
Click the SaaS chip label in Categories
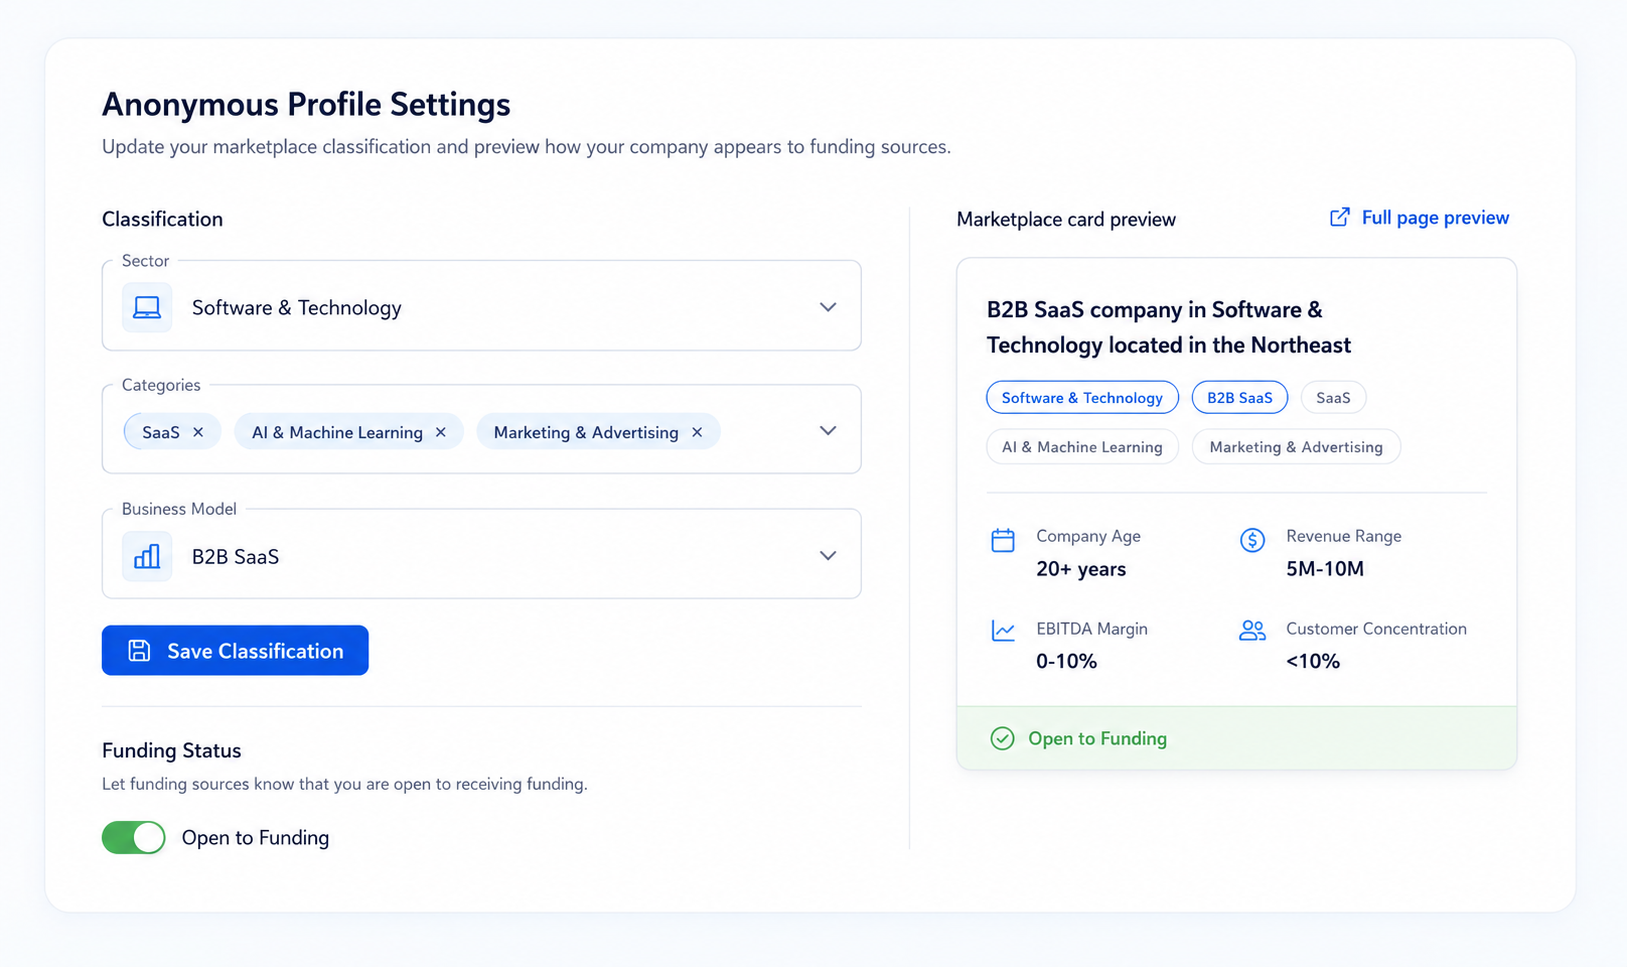[161, 432]
